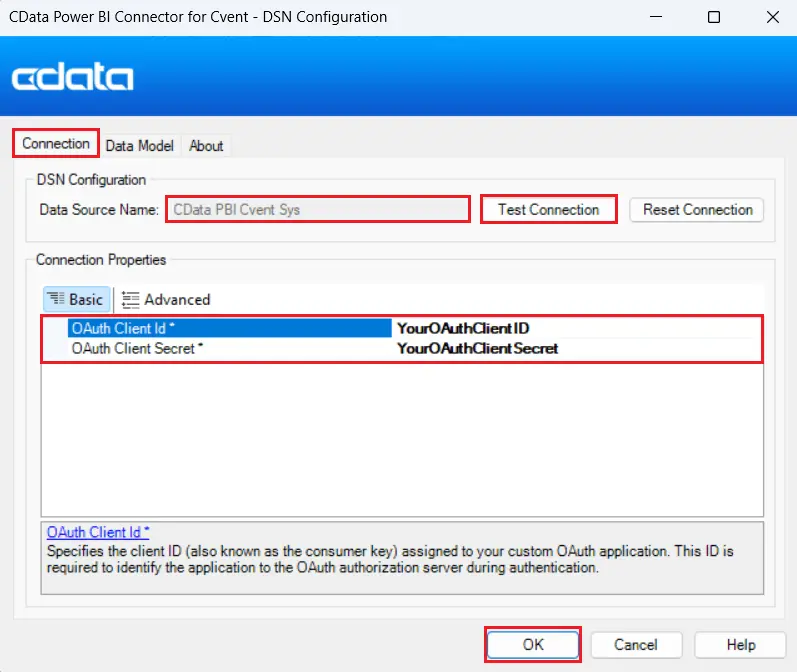Maximize the DSN Configuration window
Screen dimensions: 797x672
(714, 17)
